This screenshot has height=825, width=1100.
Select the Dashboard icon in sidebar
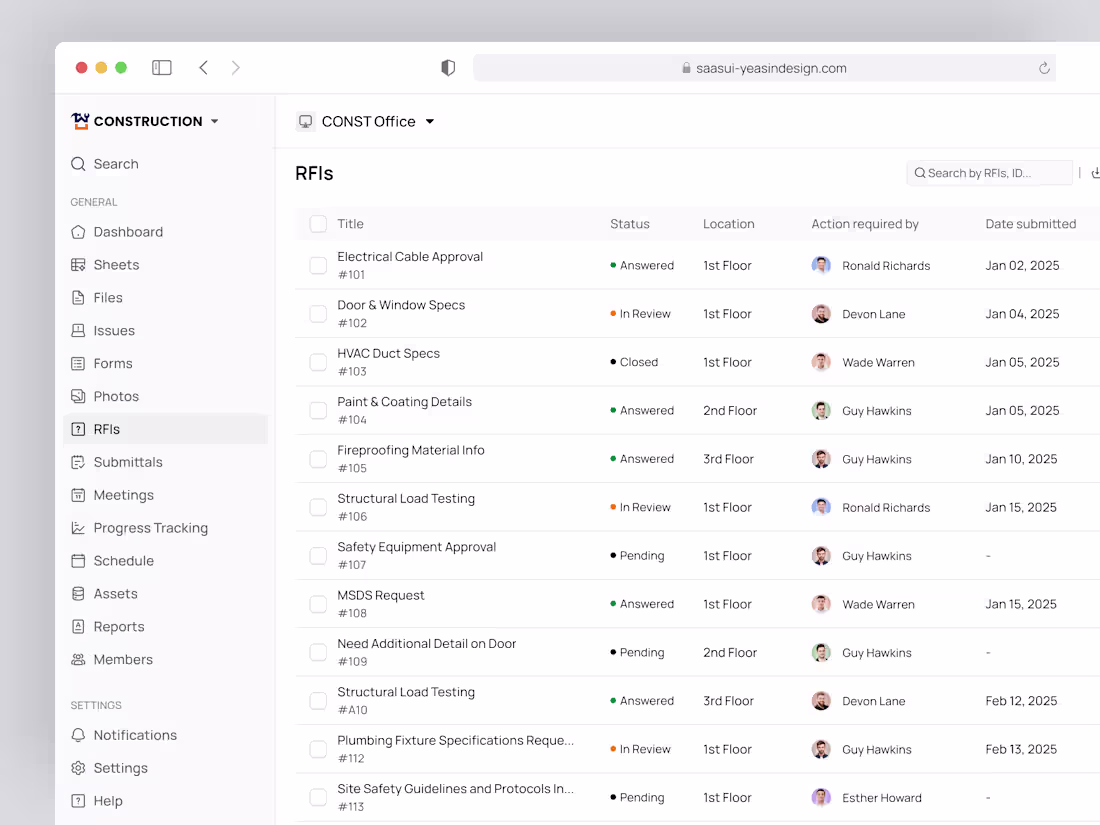click(x=77, y=231)
